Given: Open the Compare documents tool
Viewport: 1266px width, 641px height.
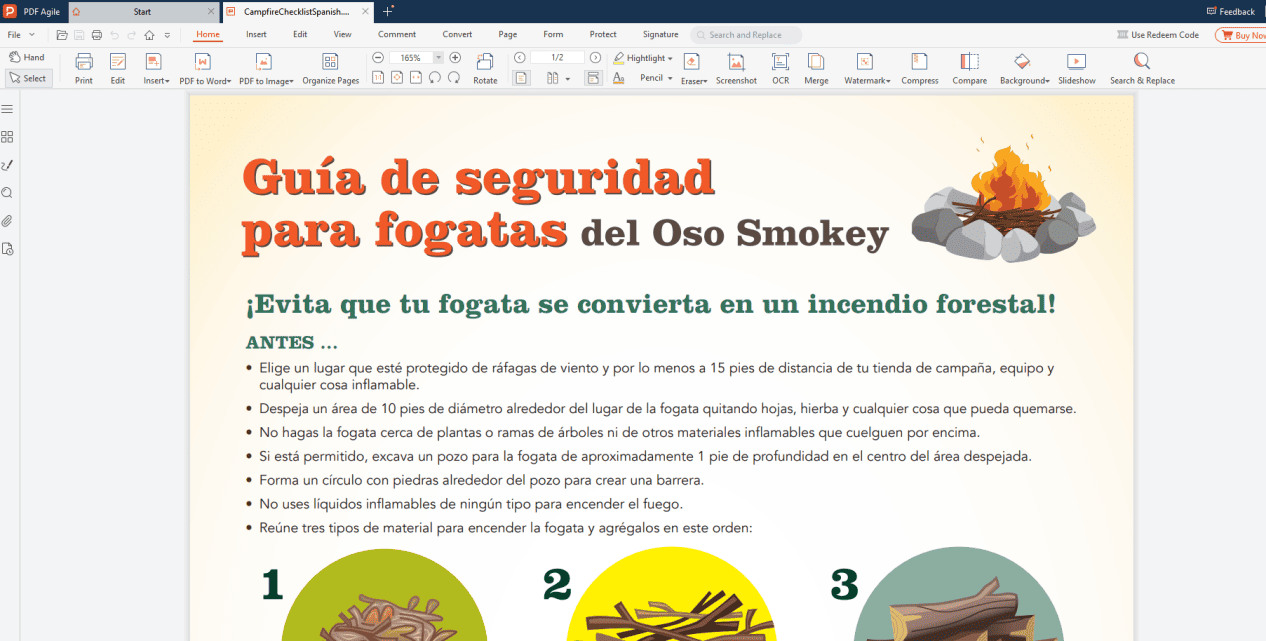Looking at the screenshot, I should point(969,66).
